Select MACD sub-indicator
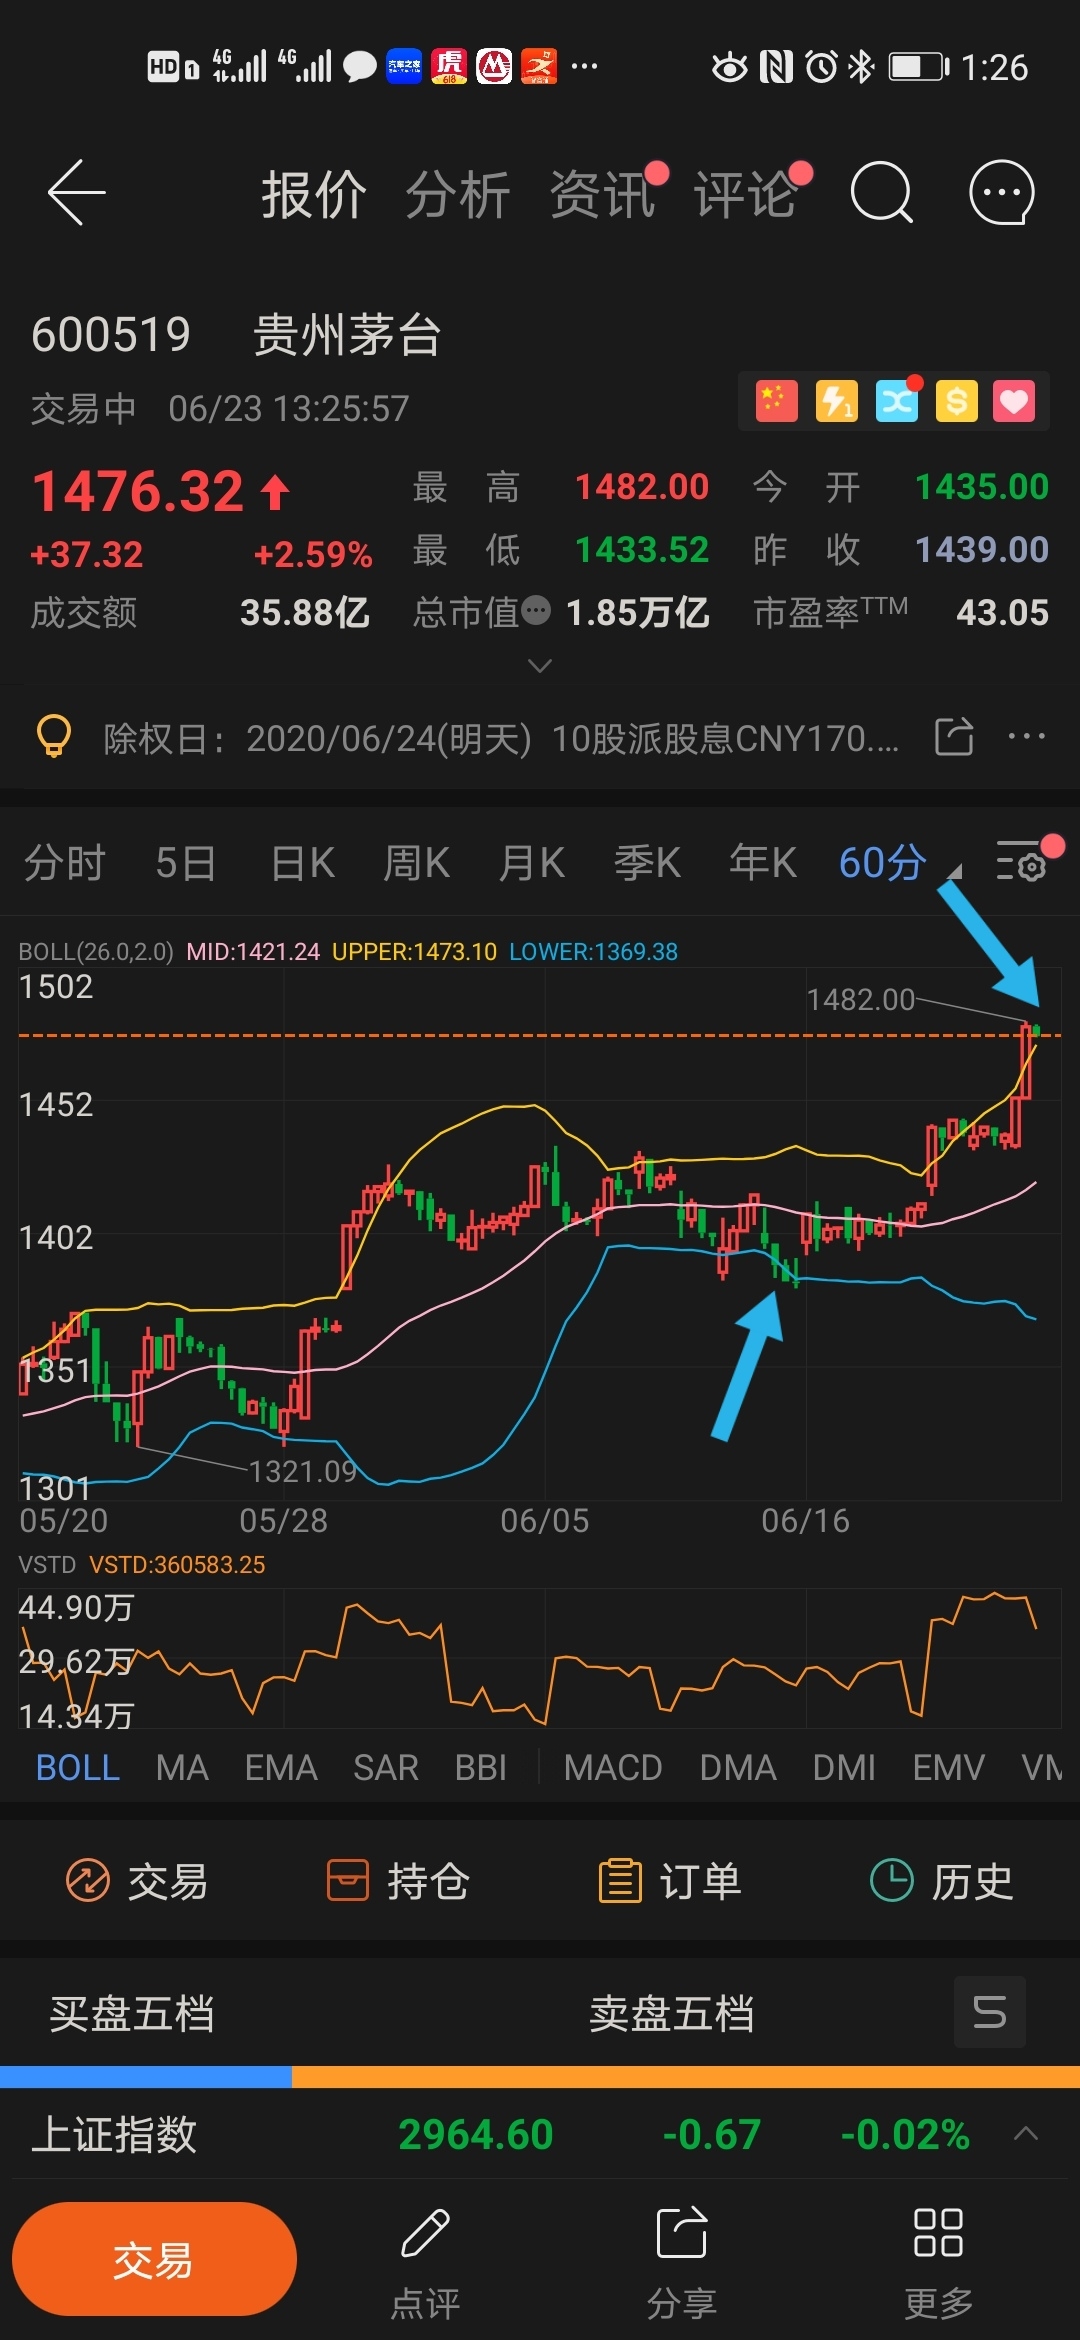This screenshot has width=1080, height=2340. [x=613, y=1767]
